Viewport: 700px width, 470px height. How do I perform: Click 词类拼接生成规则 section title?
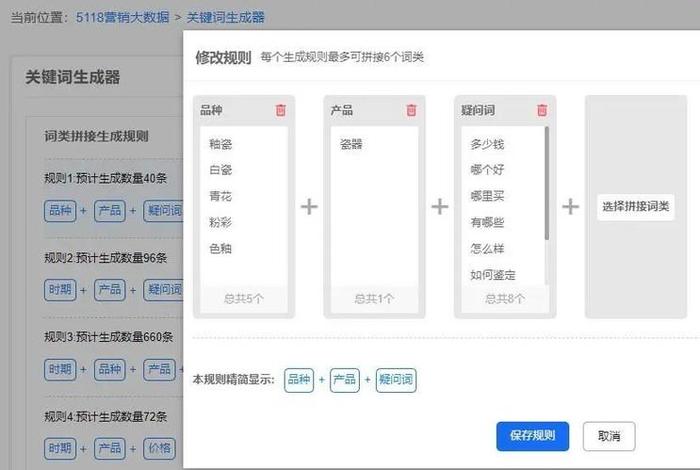pyautogui.click(x=96, y=136)
